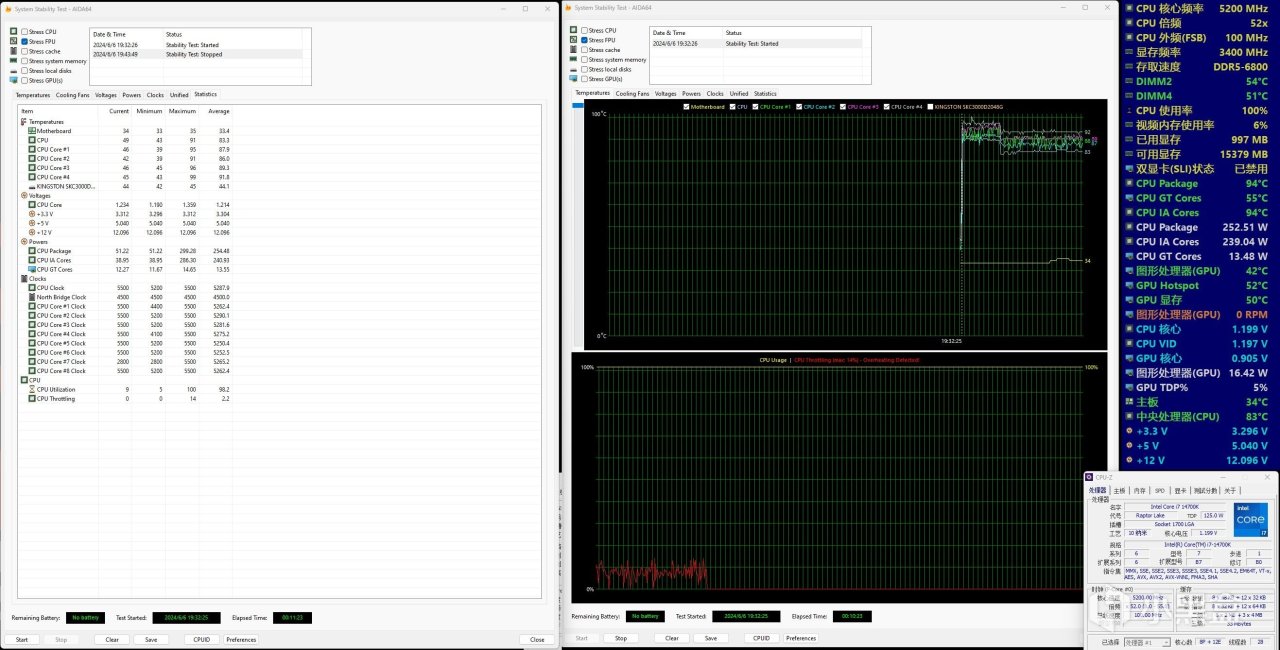Click Close button in left AIDA64 window
This screenshot has width=1280, height=650.
[537, 639]
